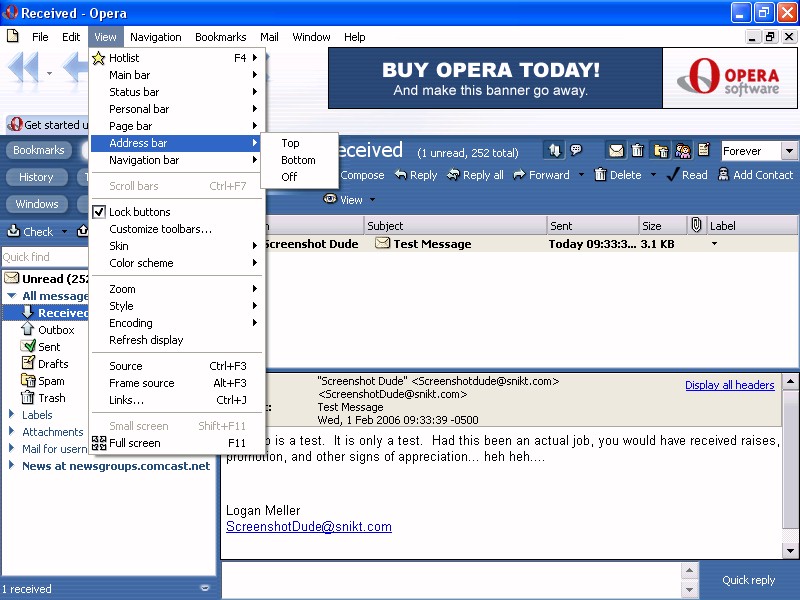Screen dimensions: 800x600
Task: Click the Trash folder icon in mail panel
Action: (29, 398)
